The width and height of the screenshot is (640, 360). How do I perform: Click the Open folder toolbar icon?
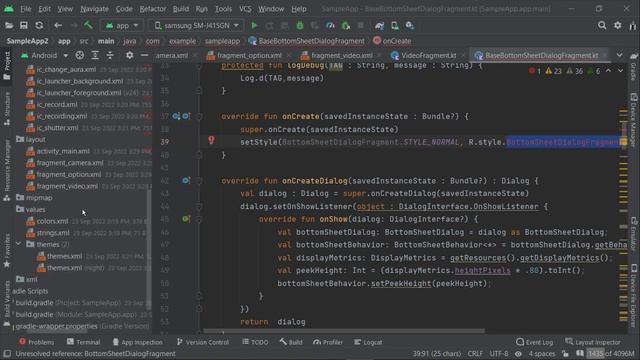point(9,25)
